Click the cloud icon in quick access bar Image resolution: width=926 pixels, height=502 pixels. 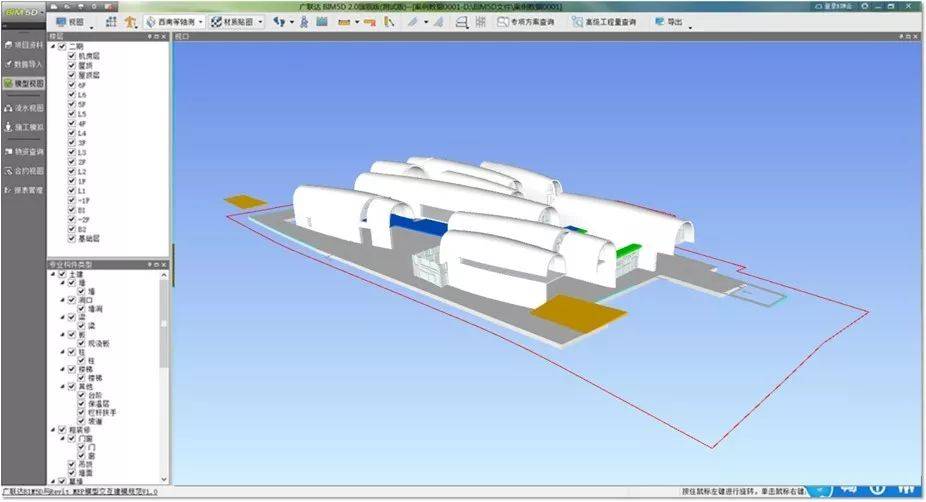(x=80, y=6)
